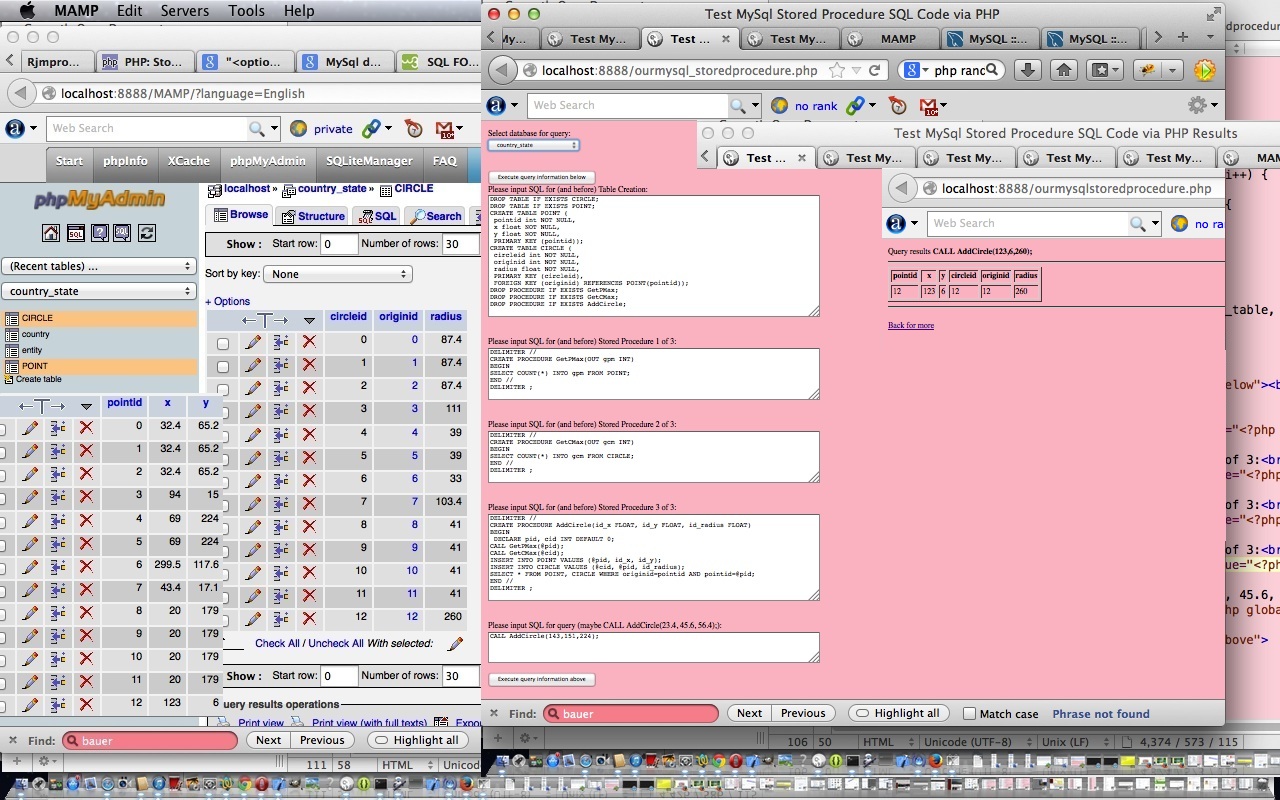
Task: Tick the checkbox for circleid 1 row
Action: 223,366
